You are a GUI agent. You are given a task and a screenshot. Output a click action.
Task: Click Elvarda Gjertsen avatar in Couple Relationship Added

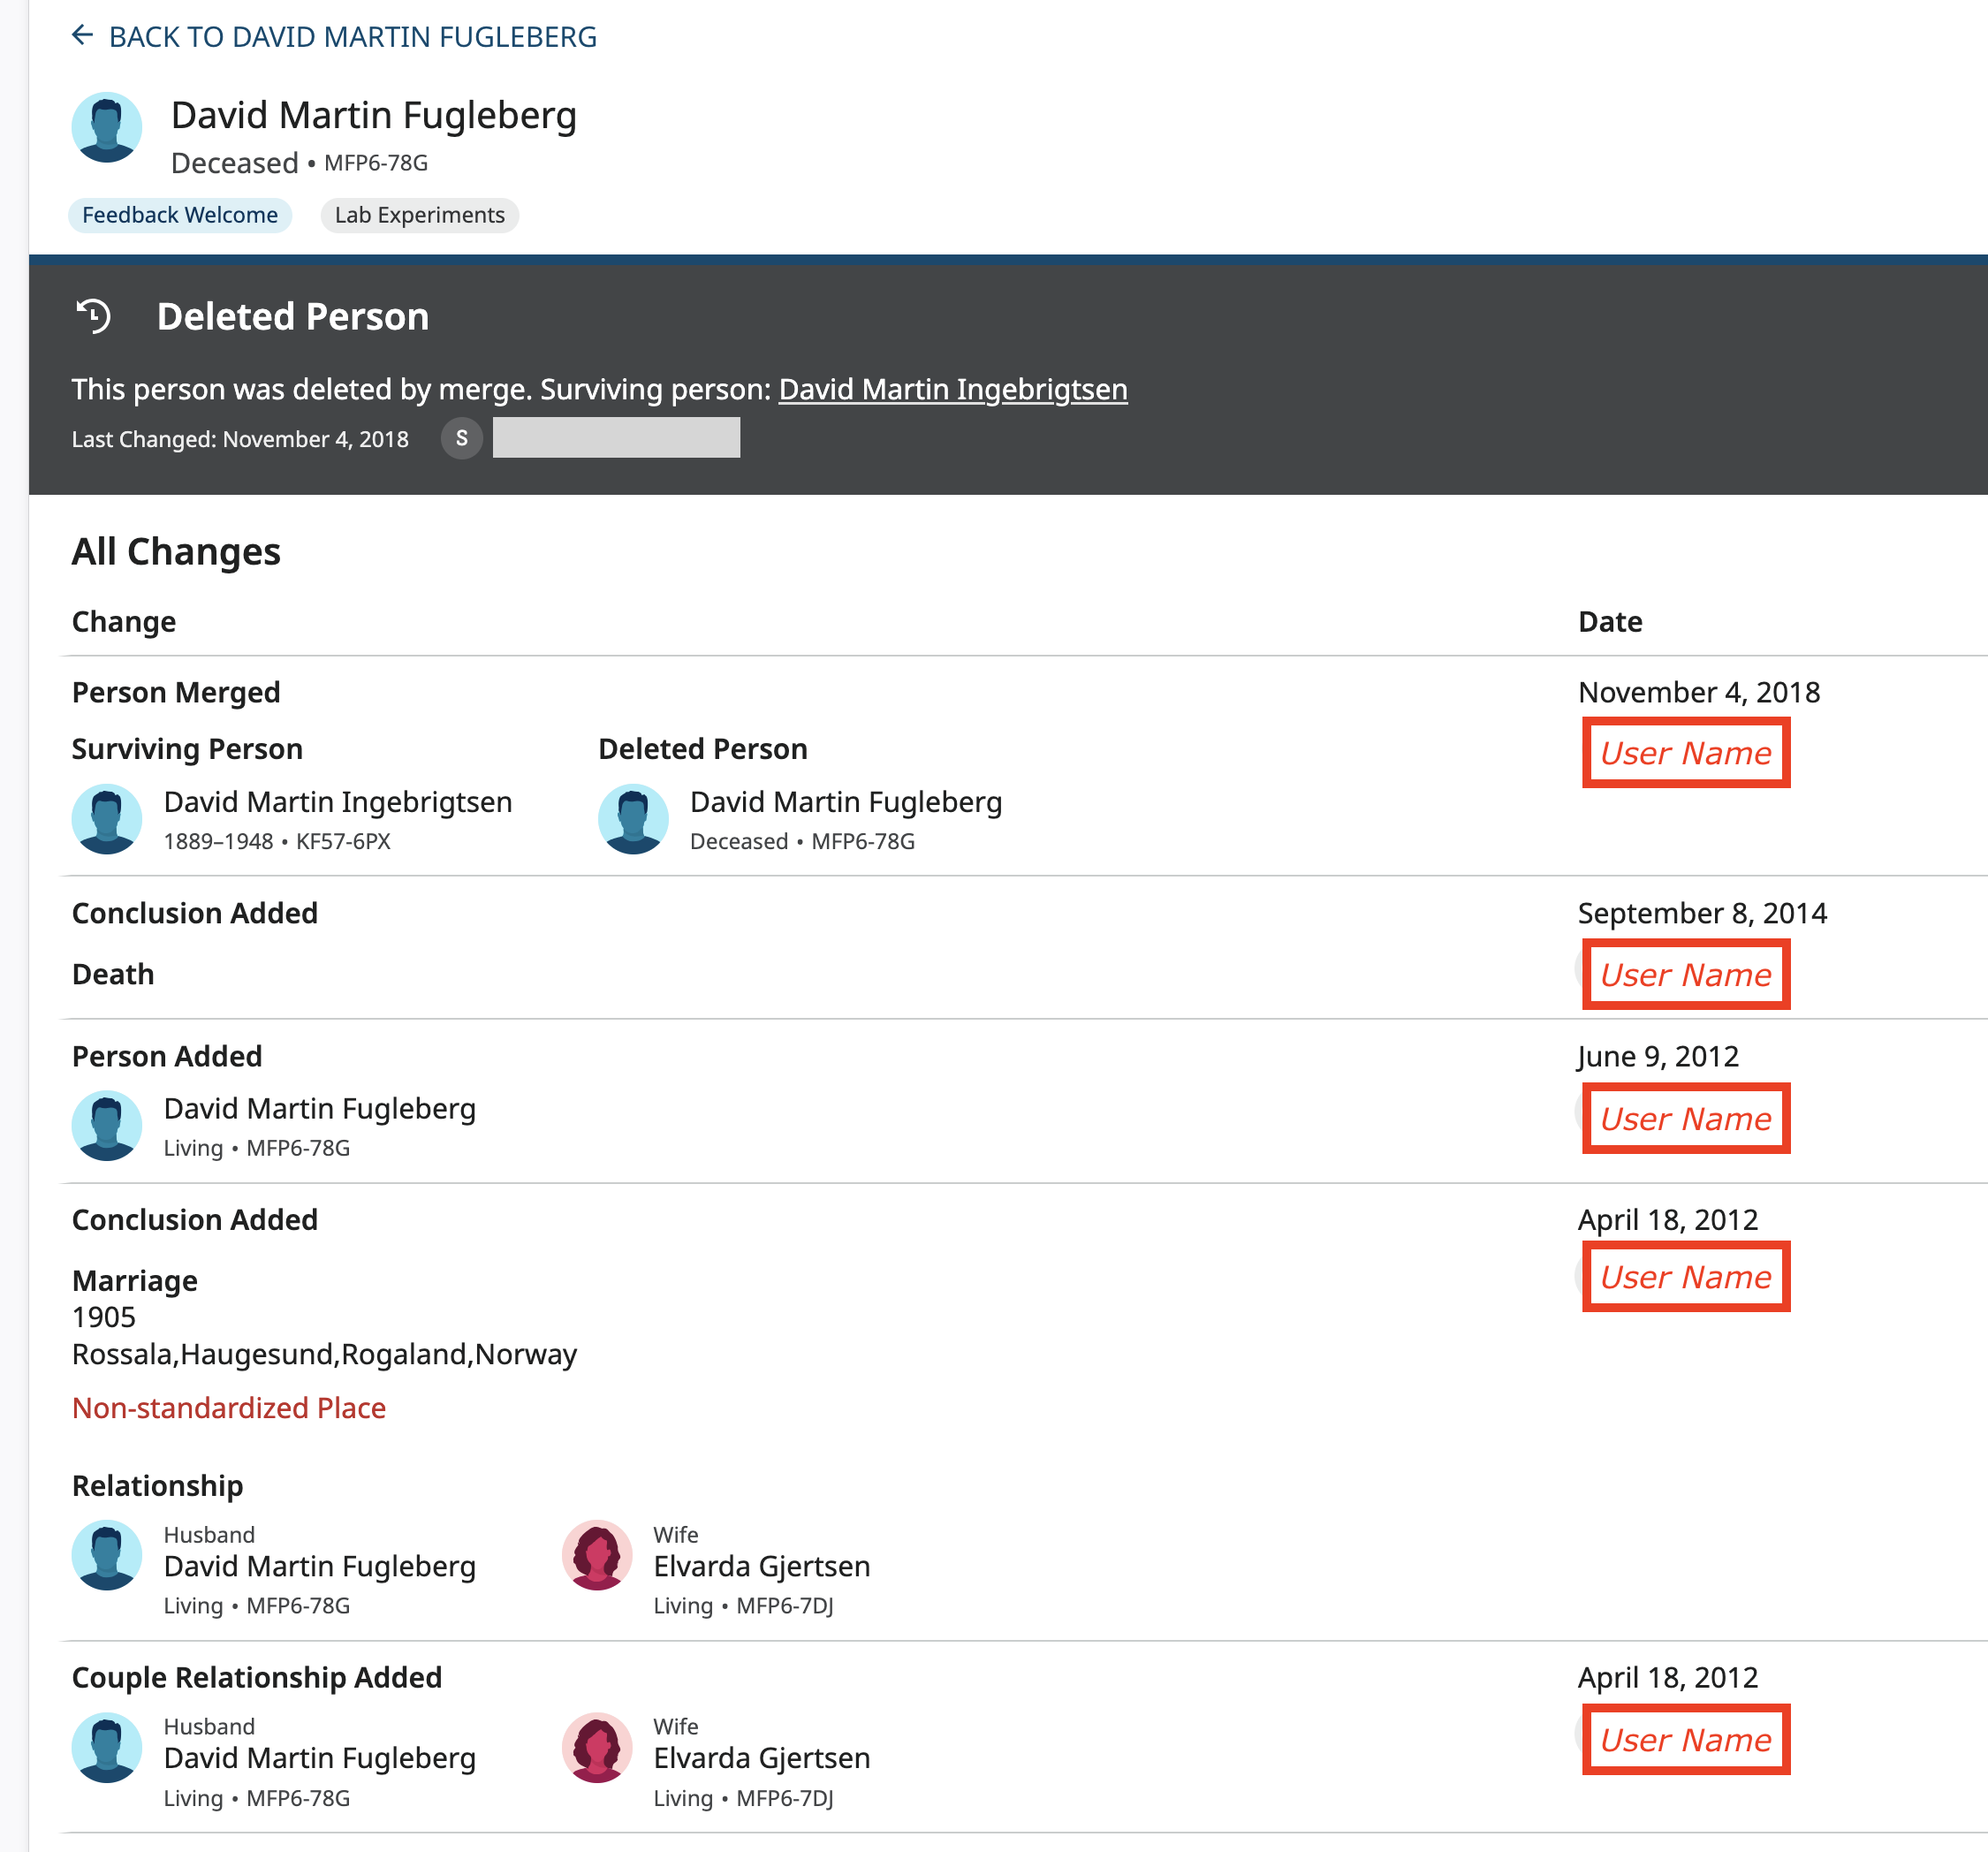coord(597,1747)
